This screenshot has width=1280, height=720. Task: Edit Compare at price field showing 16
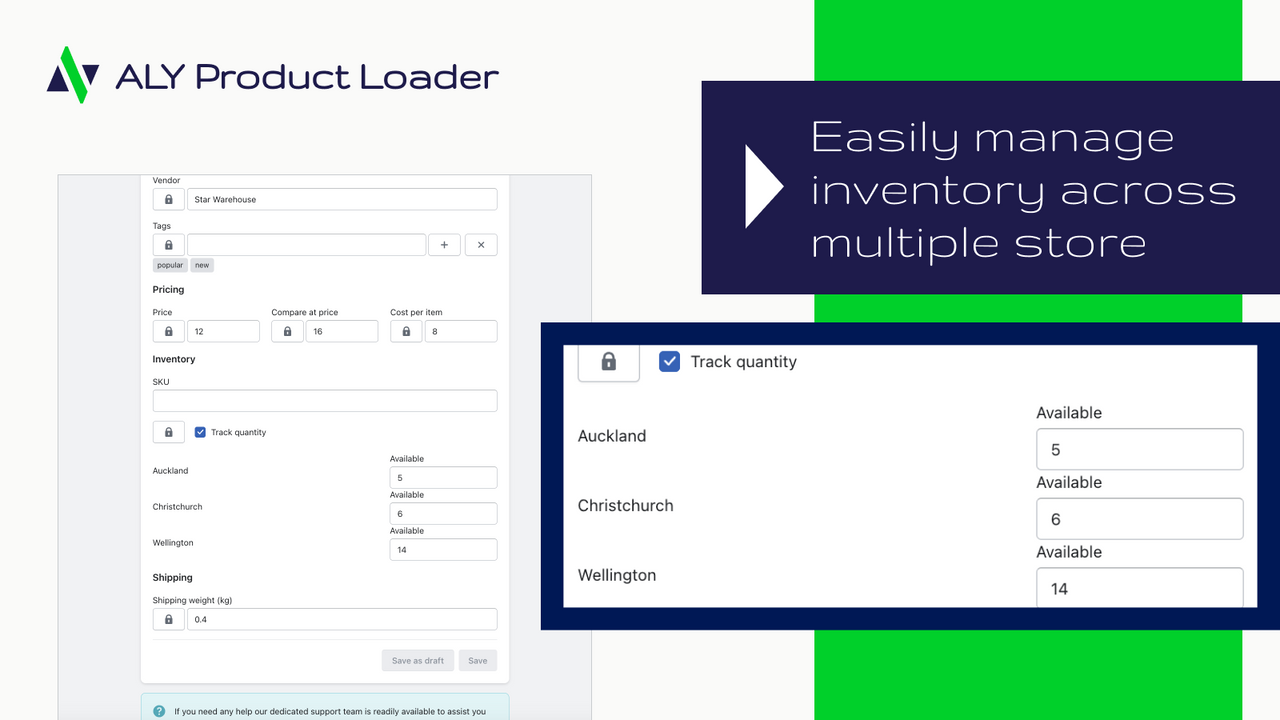pos(342,331)
